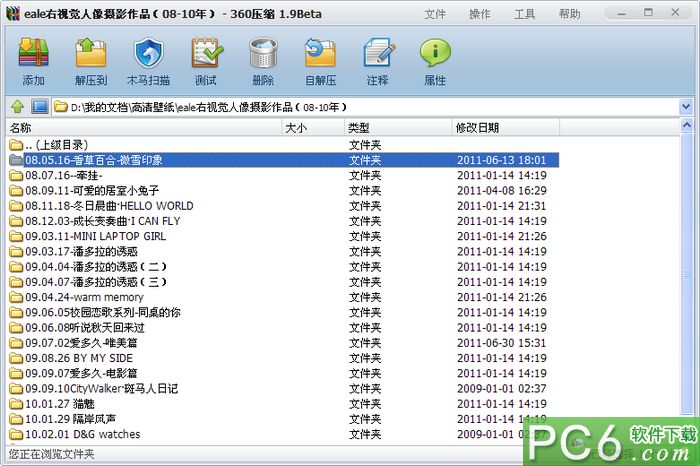Sort by the 名称 column header
700x466 pixels.
(x=144, y=128)
